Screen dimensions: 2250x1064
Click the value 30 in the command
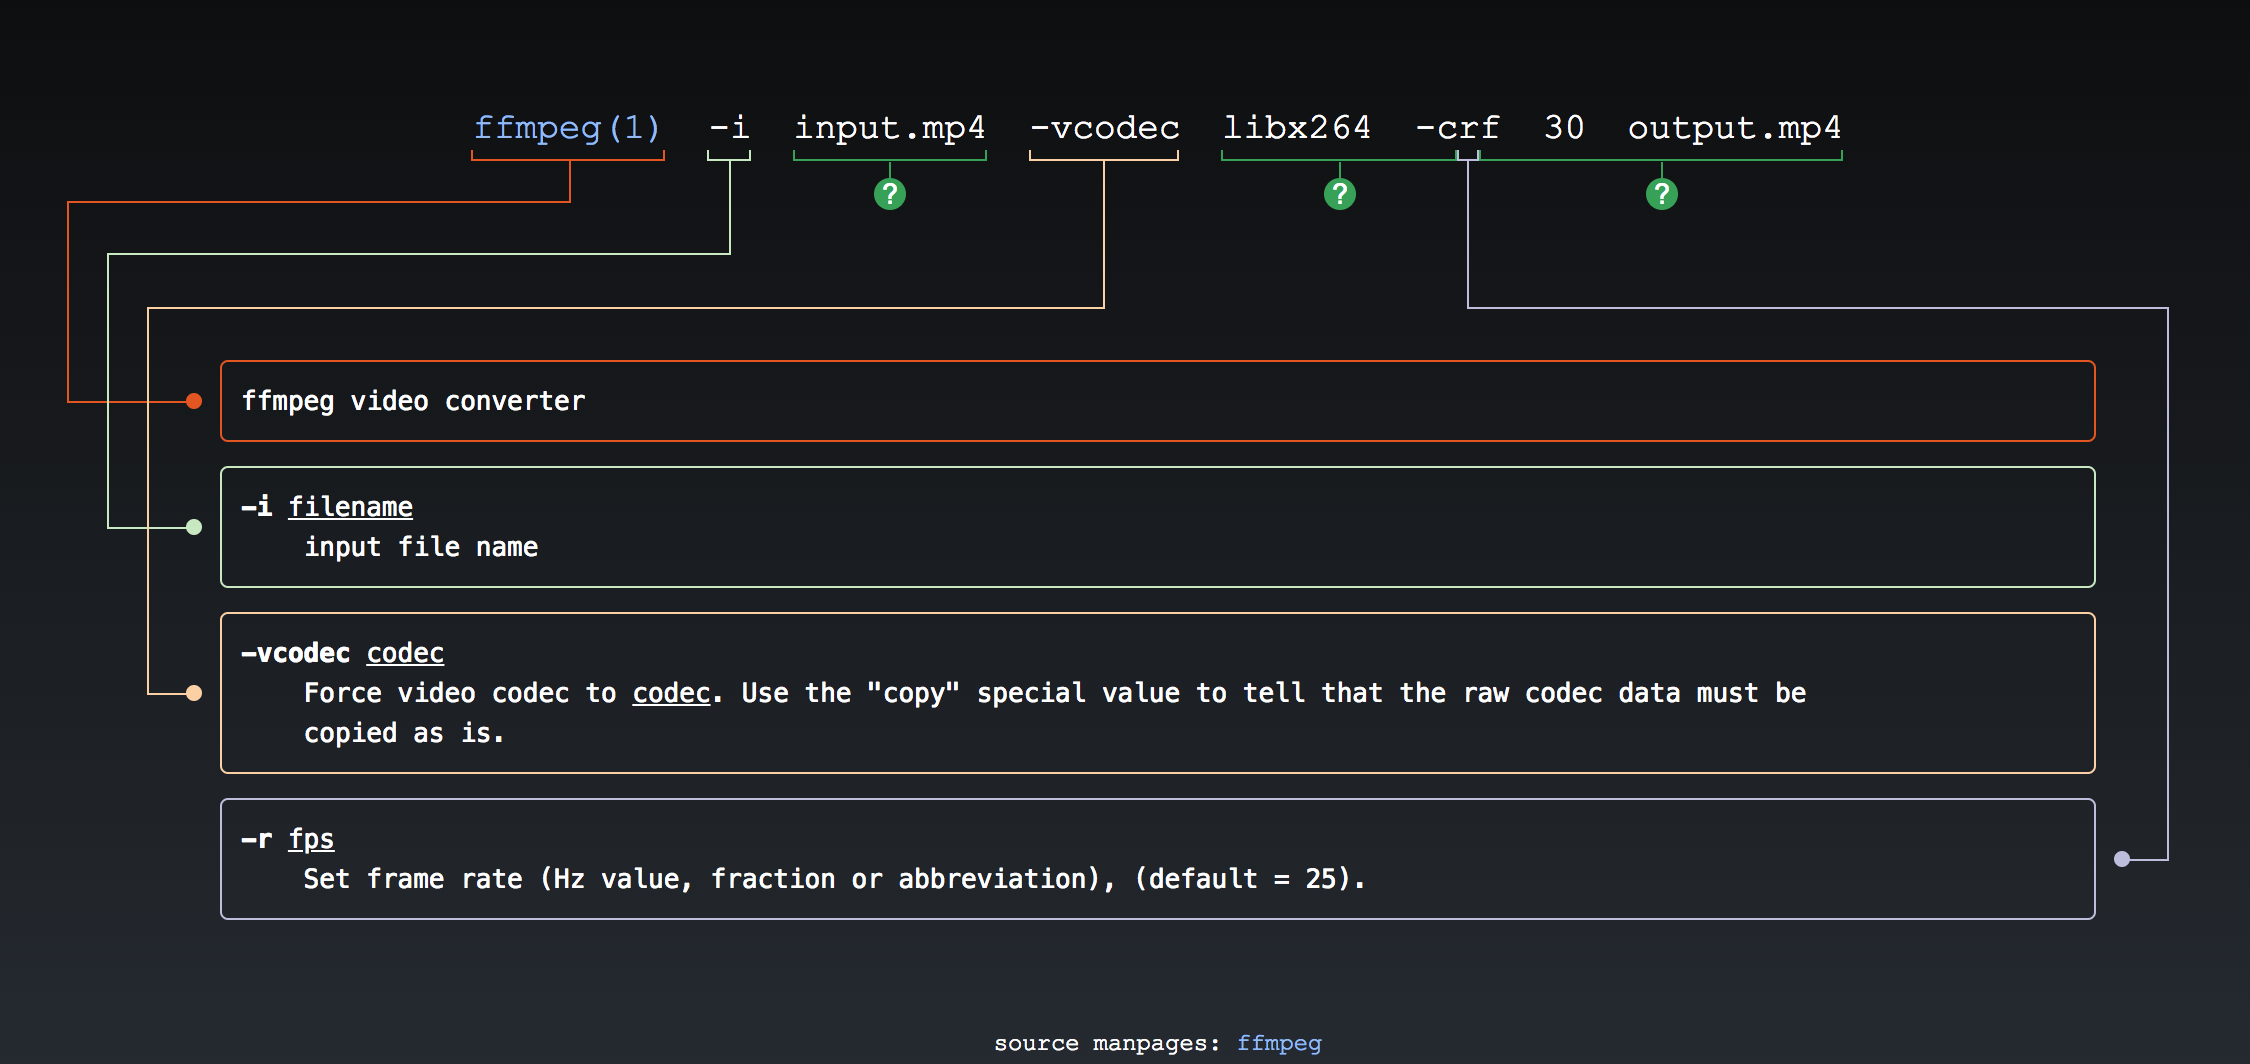(x=1564, y=128)
